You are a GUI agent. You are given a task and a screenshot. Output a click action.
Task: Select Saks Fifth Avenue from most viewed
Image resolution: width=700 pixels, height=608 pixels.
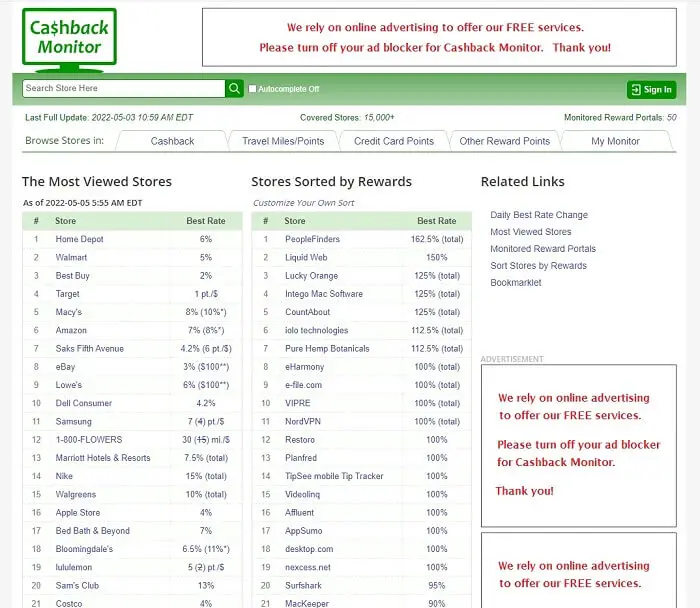[x=90, y=349]
